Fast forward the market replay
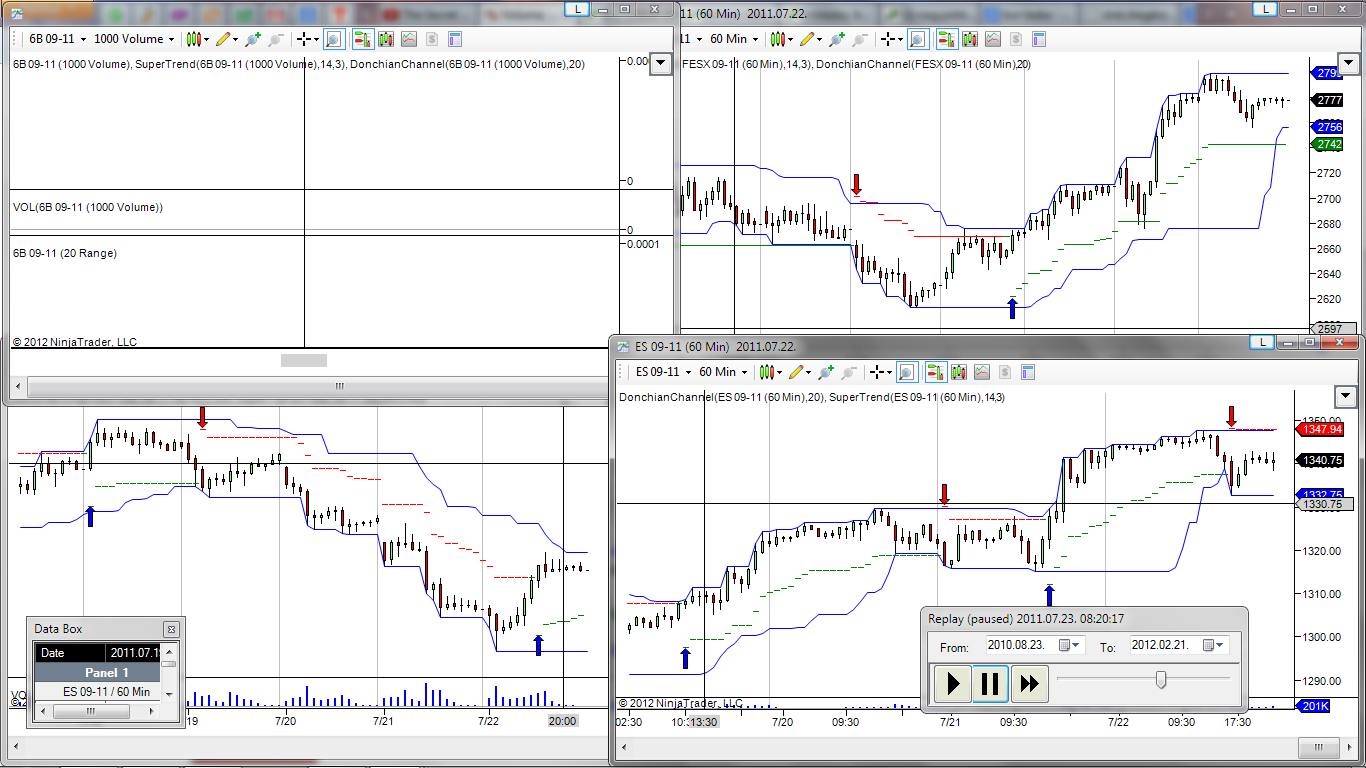1366x768 pixels. pyautogui.click(x=1029, y=684)
